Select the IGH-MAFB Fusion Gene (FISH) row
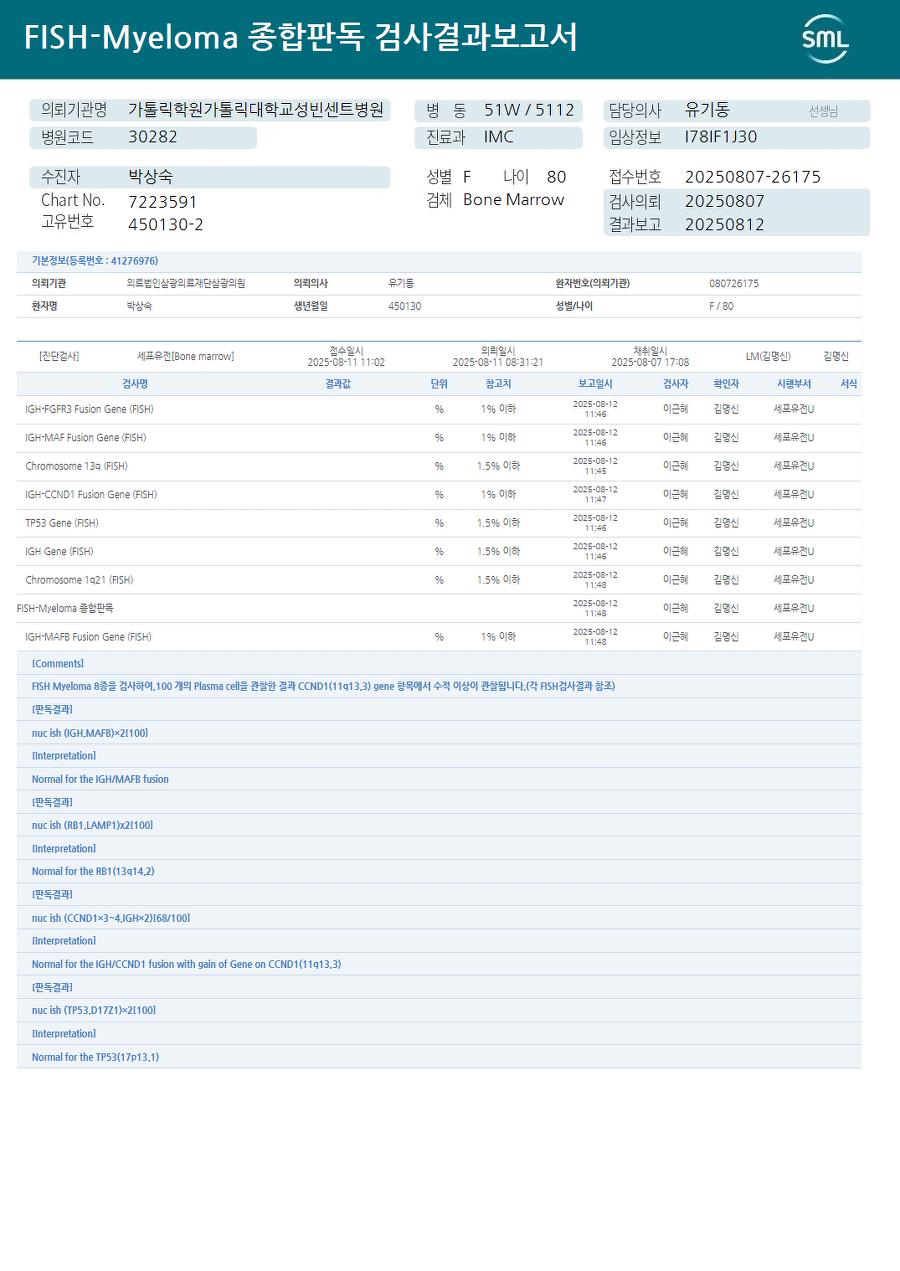 click(x=439, y=637)
